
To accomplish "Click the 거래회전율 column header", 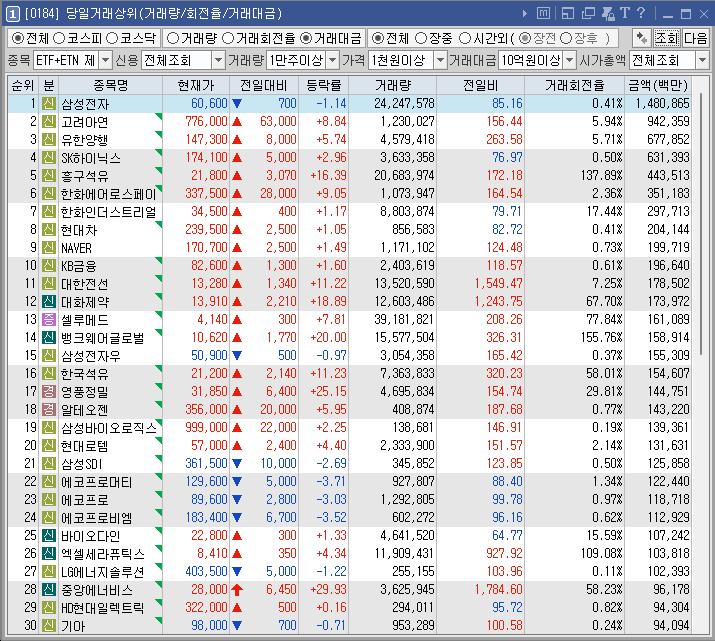I will pos(575,85).
